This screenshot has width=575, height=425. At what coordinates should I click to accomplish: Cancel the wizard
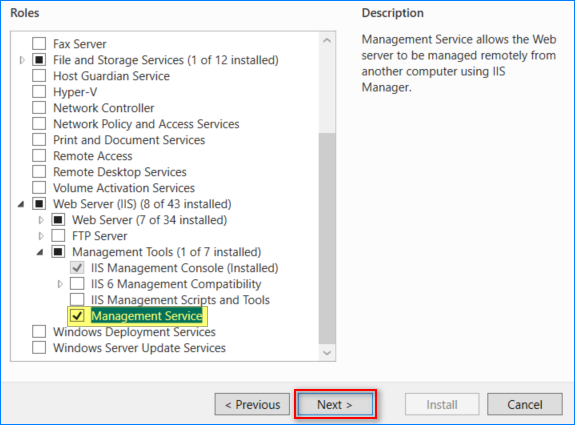[525, 404]
